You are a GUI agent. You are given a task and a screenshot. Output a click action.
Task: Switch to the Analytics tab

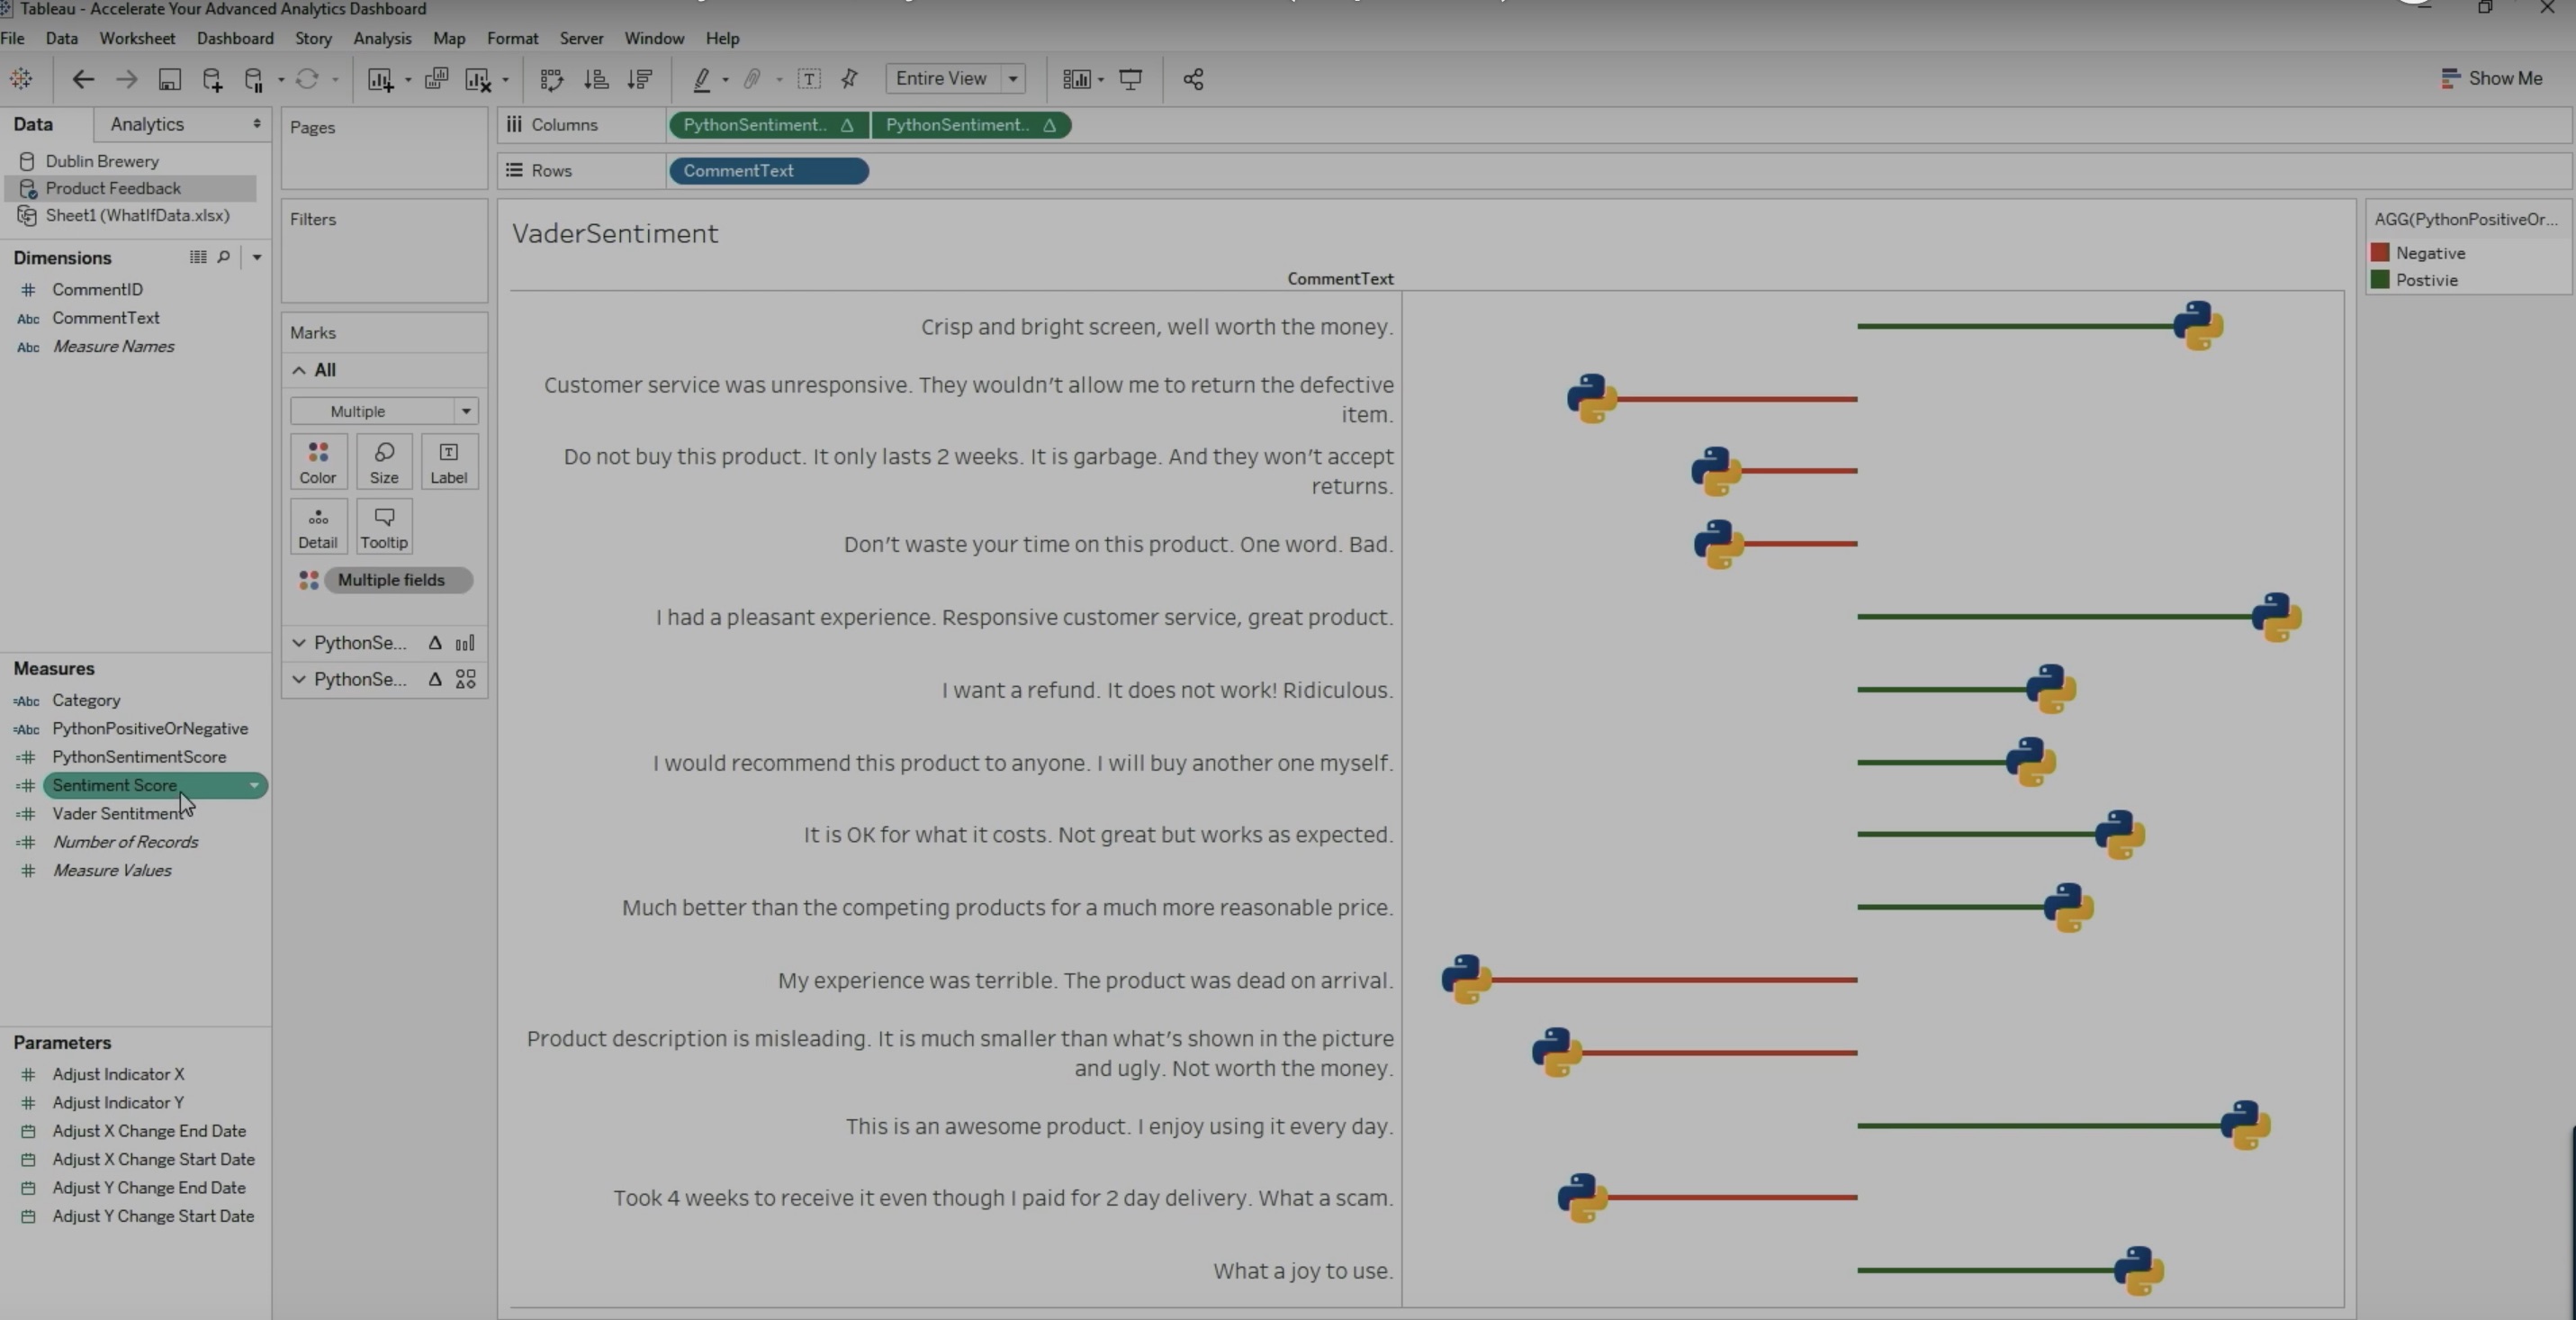146,124
